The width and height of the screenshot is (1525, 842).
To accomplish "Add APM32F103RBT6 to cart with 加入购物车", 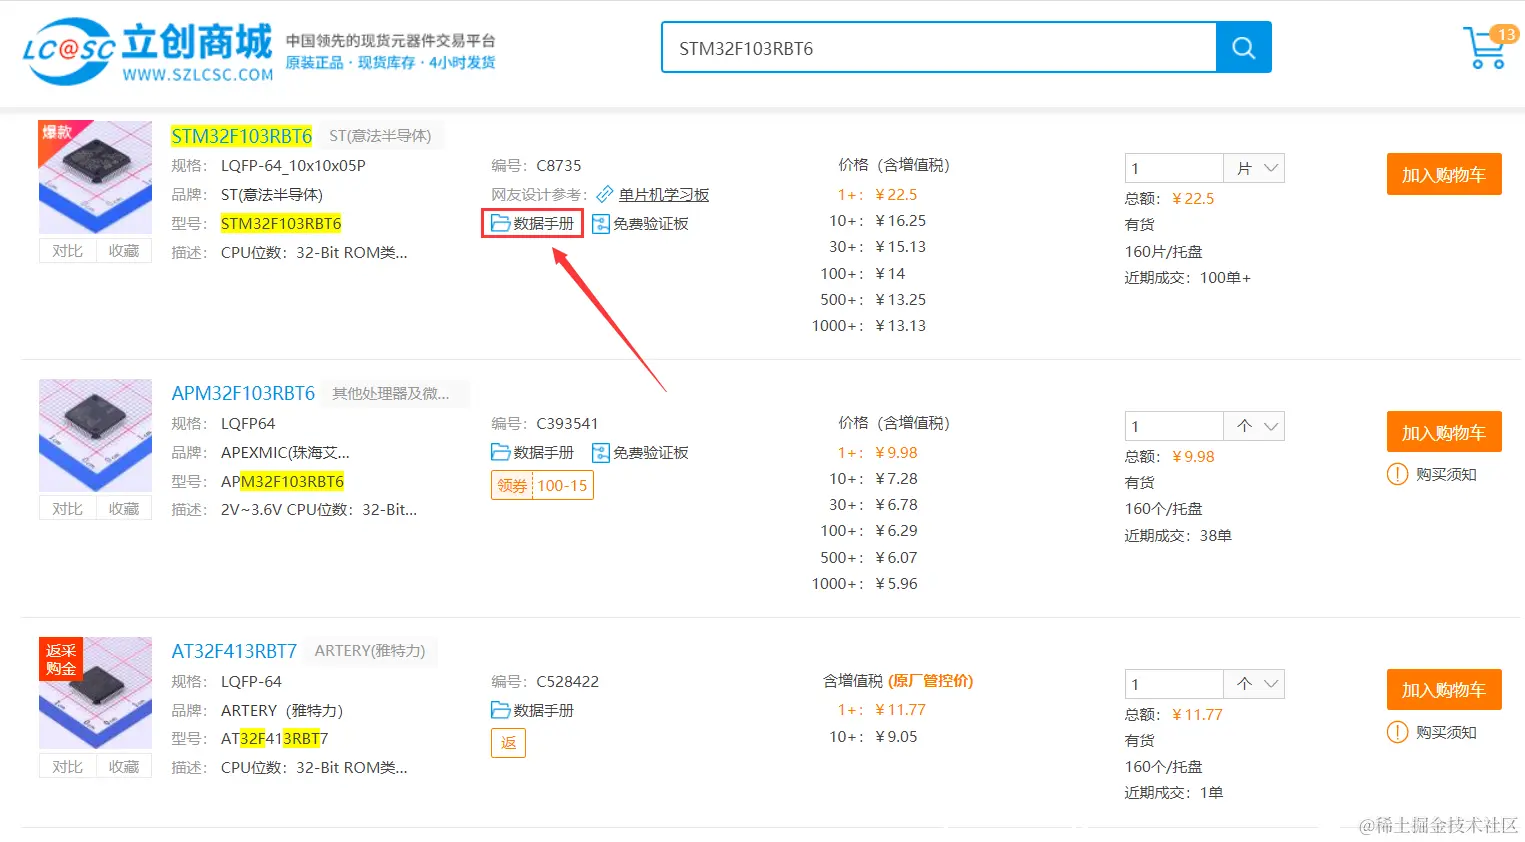I will click(x=1444, y=432).
